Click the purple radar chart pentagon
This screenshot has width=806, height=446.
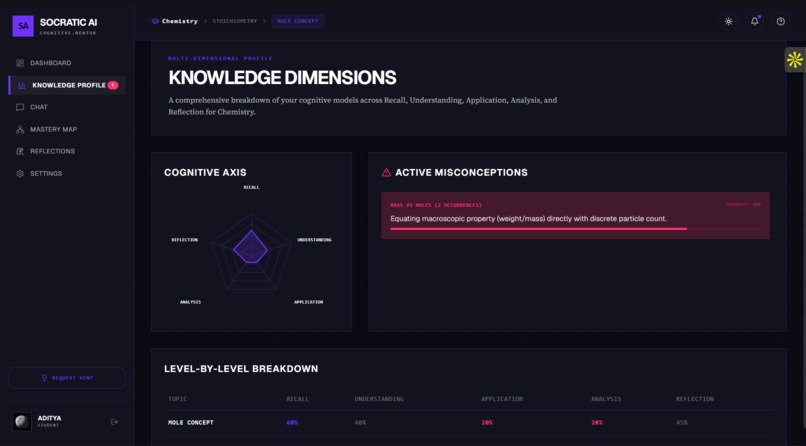[x=251, y=248]
